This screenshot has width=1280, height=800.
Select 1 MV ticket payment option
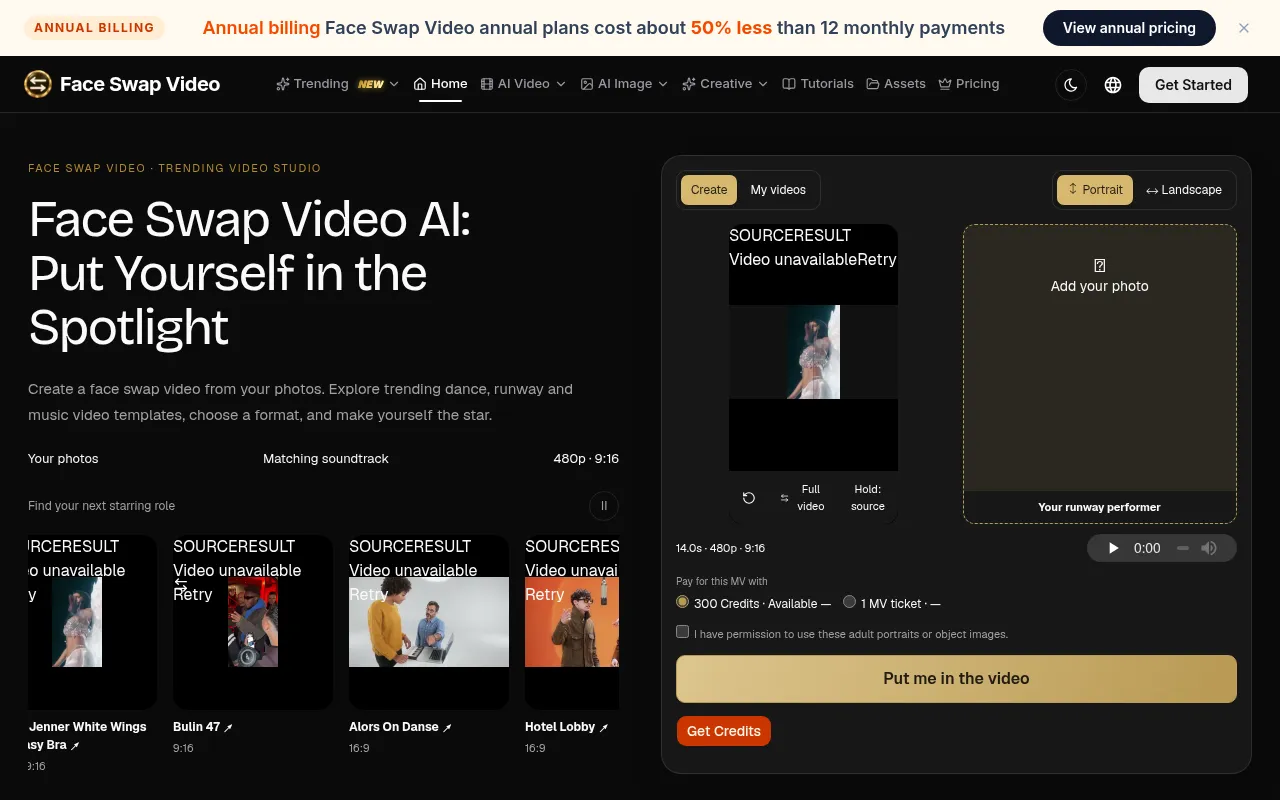[x=850, y=602]
